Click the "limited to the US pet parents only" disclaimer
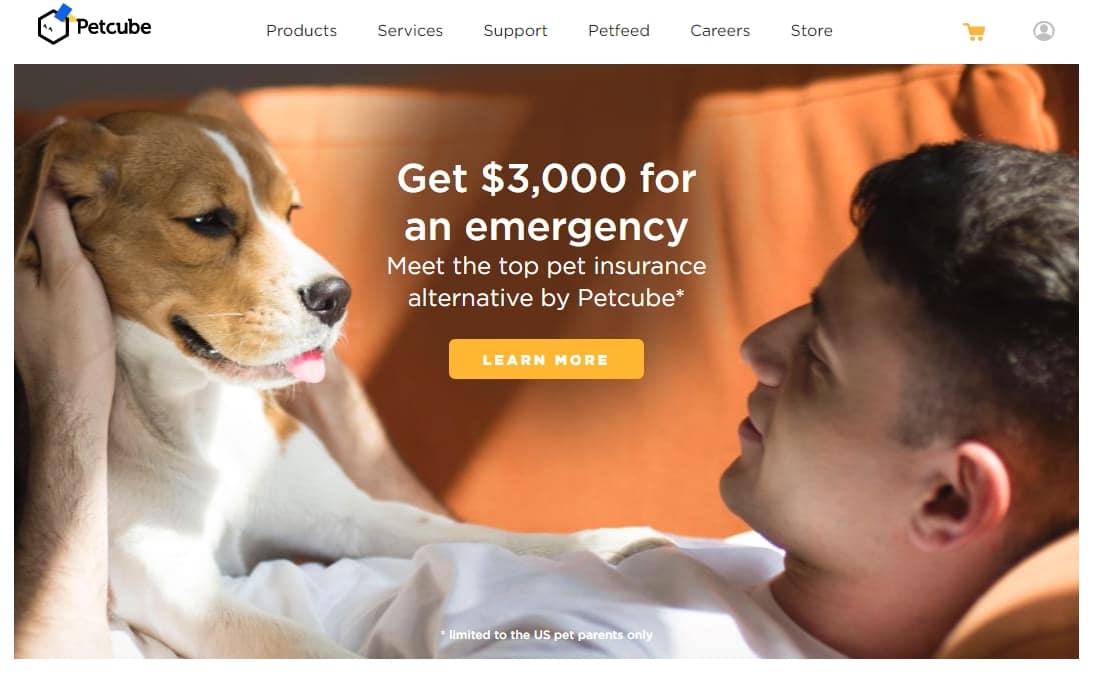Screen dimensions: 1095x675 [x=546, y=635]
